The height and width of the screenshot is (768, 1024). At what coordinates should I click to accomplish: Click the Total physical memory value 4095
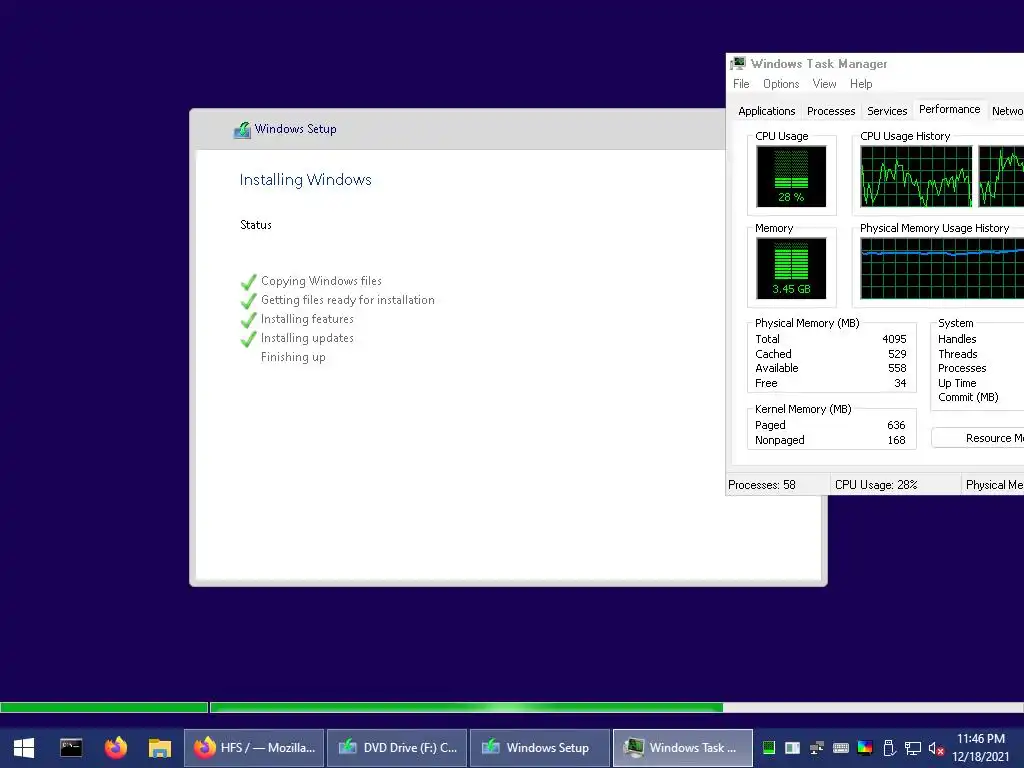click(894, 339)
